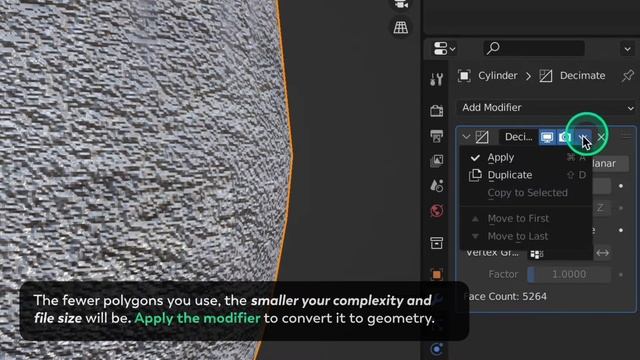Open the Physics properties tab

(x=436, y=349)
